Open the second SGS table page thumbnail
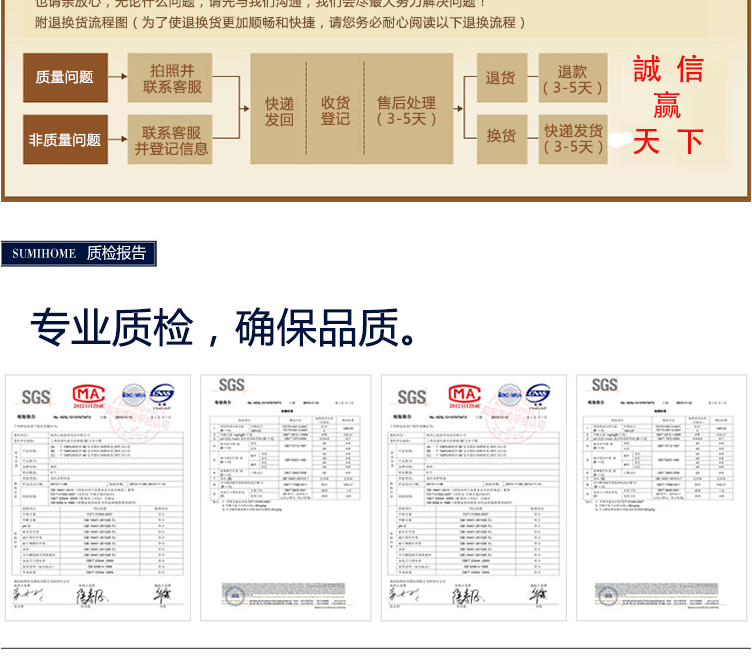The width and height of the screenshot is (752, 659). tap(286, 498)
